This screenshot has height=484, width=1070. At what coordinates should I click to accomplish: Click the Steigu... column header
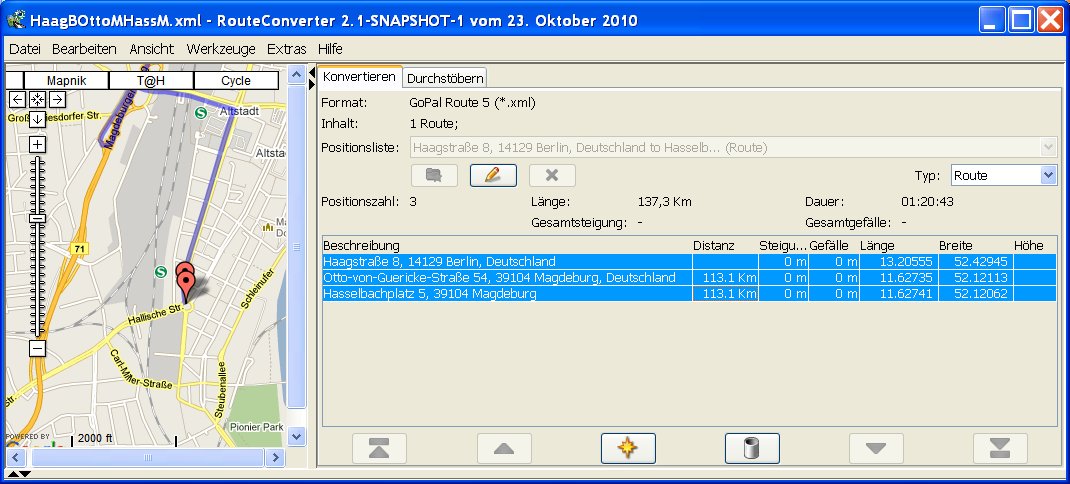pyautogui.click(x=783, y=245)
